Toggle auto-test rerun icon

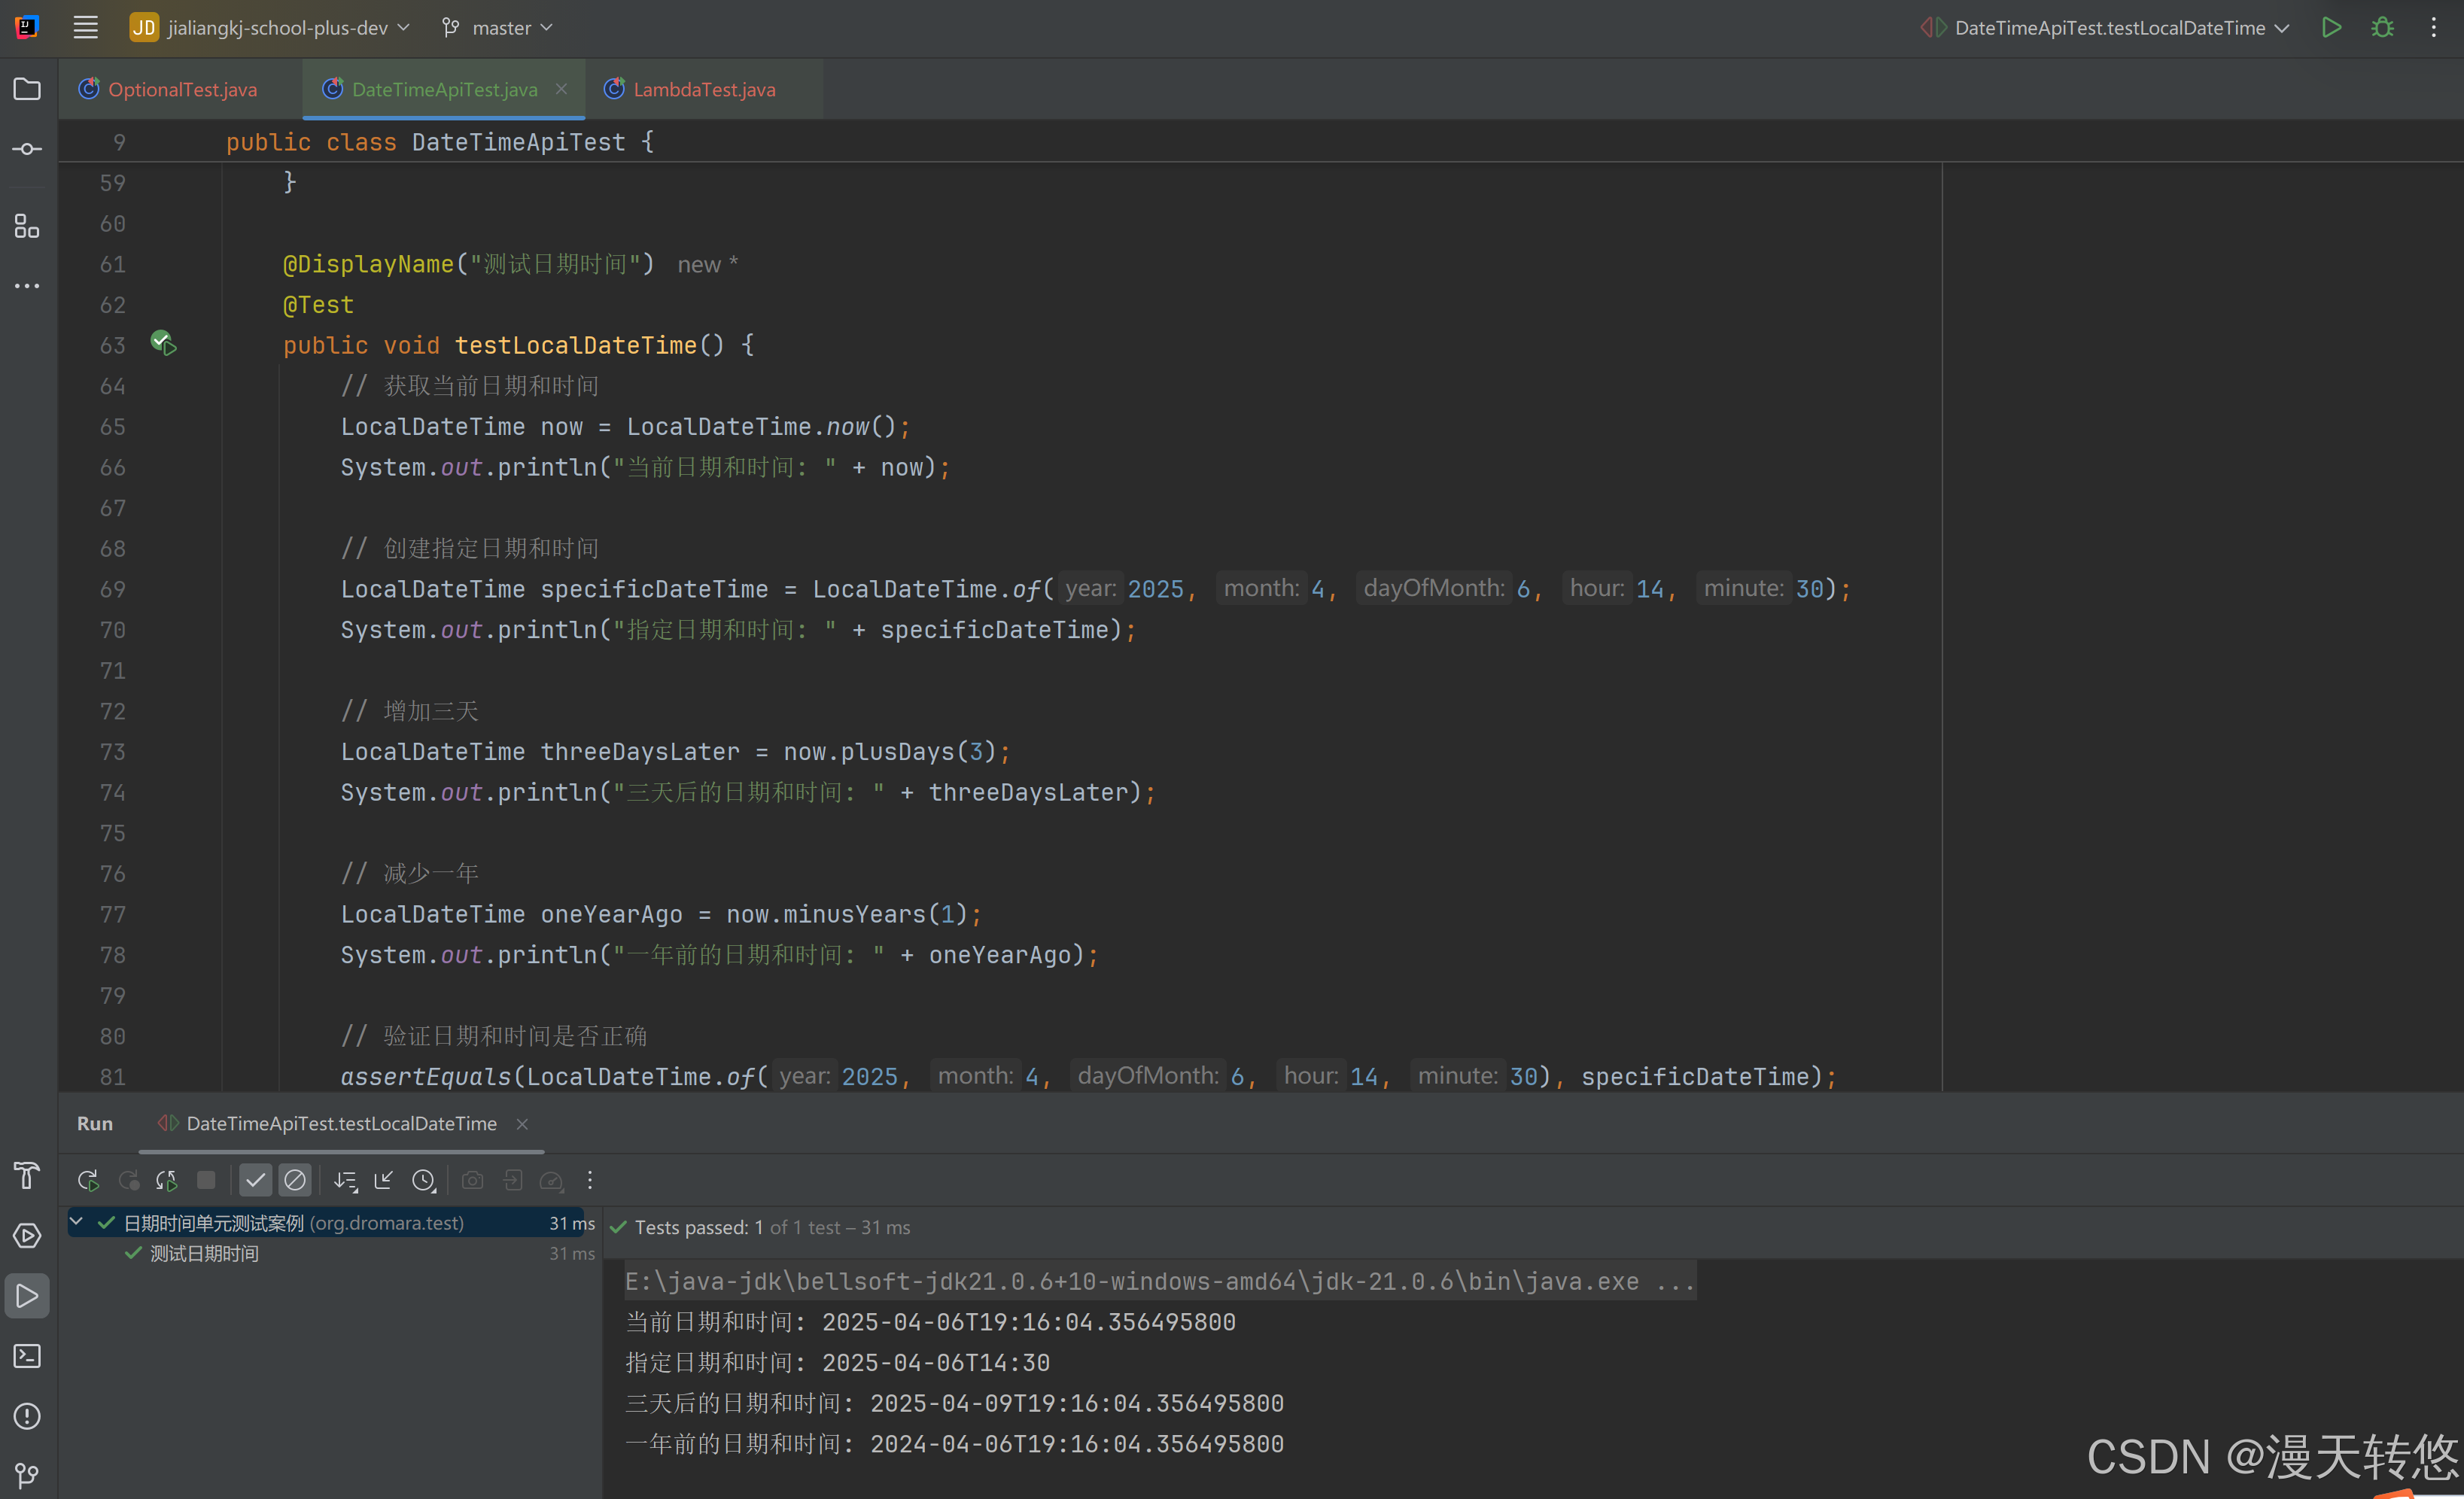(167, 1181)
